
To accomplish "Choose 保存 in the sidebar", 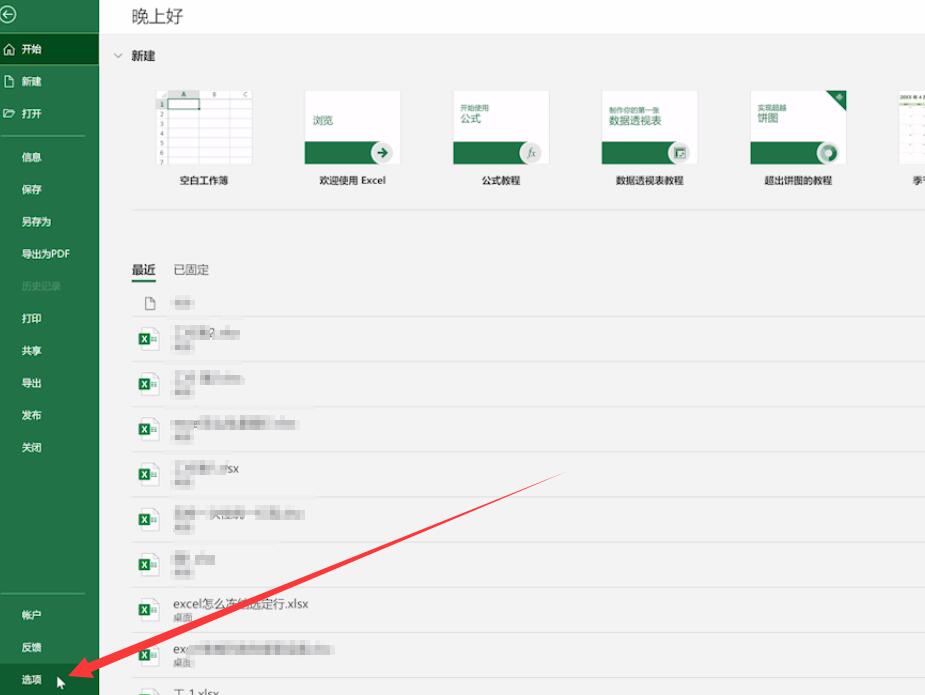I will (x=31, y=189).
